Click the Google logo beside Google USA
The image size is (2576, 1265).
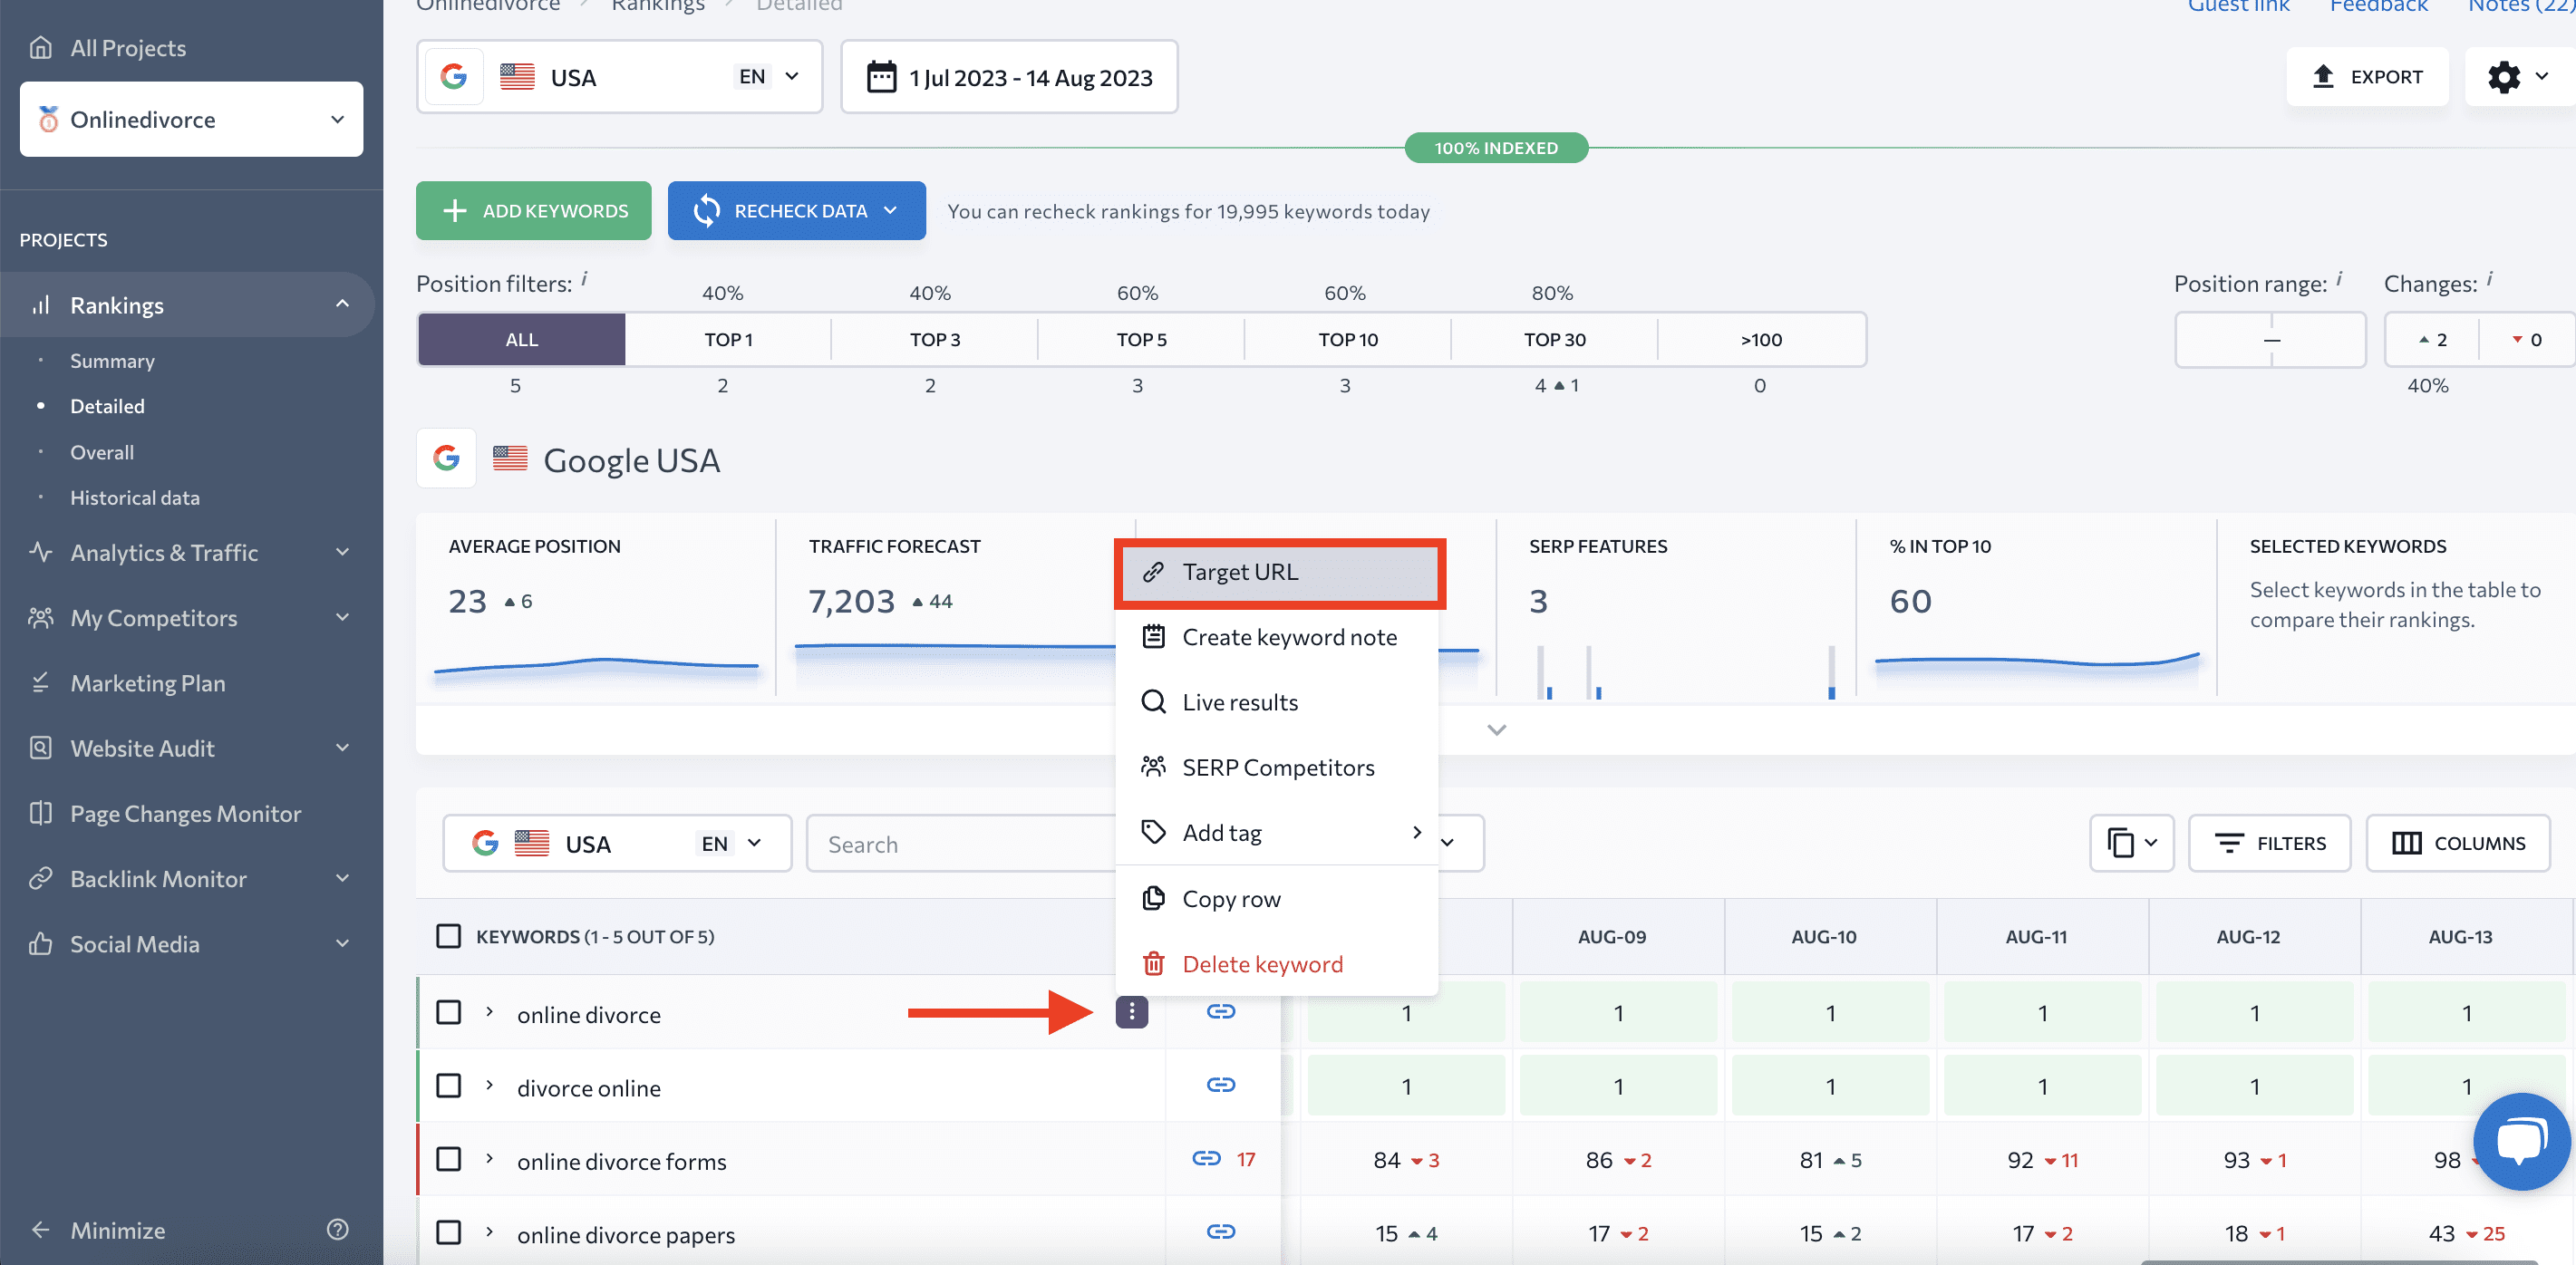[x=446, y=458]
